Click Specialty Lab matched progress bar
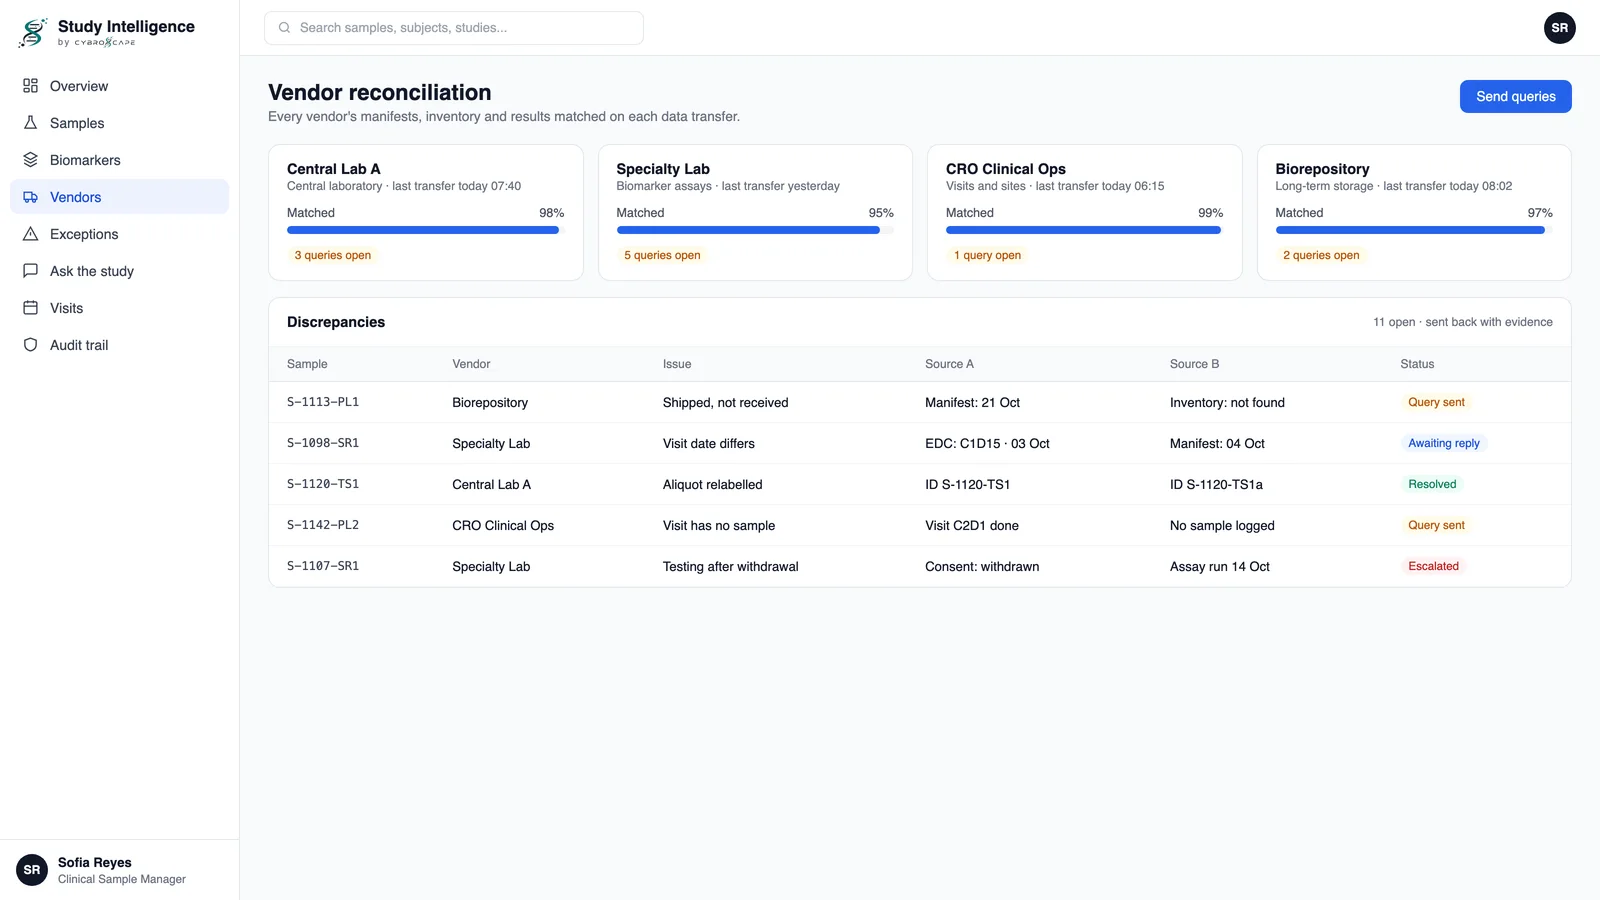This screenshot has height=900, width=1600. click(755, 230)
